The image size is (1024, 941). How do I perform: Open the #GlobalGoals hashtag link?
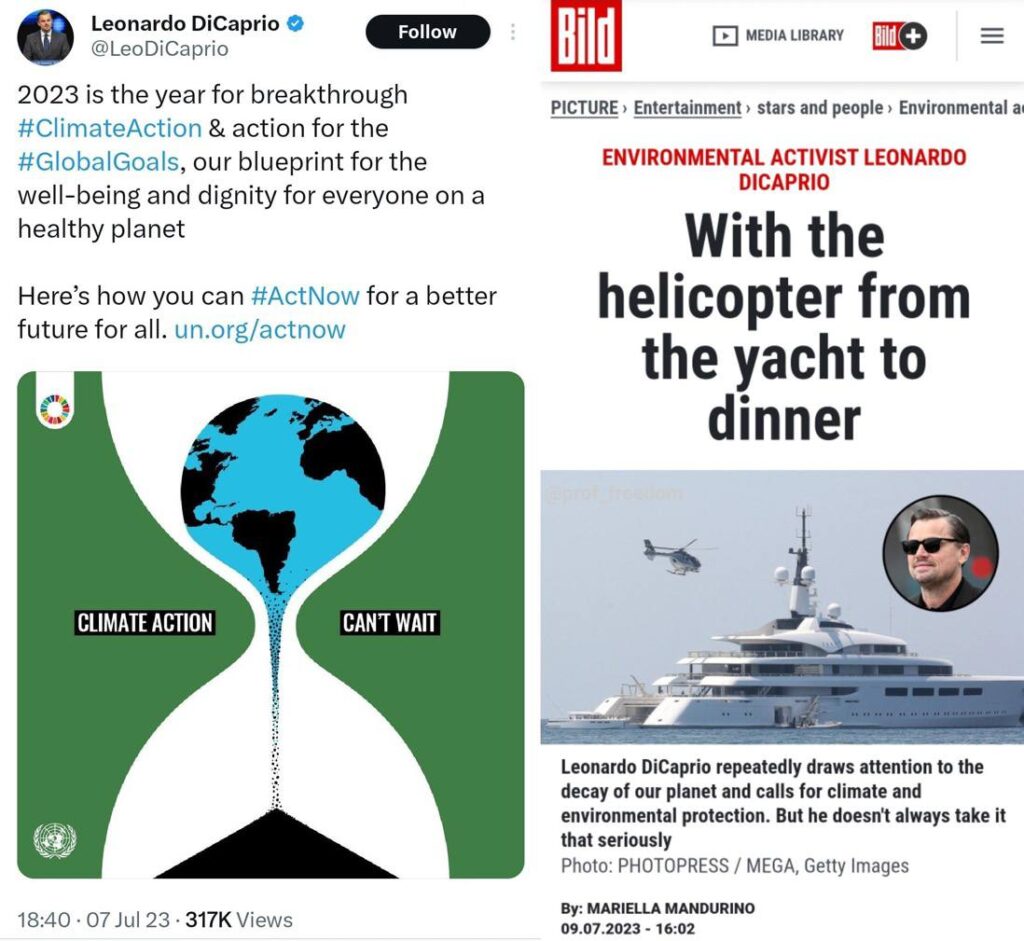[x=99, y=161]
